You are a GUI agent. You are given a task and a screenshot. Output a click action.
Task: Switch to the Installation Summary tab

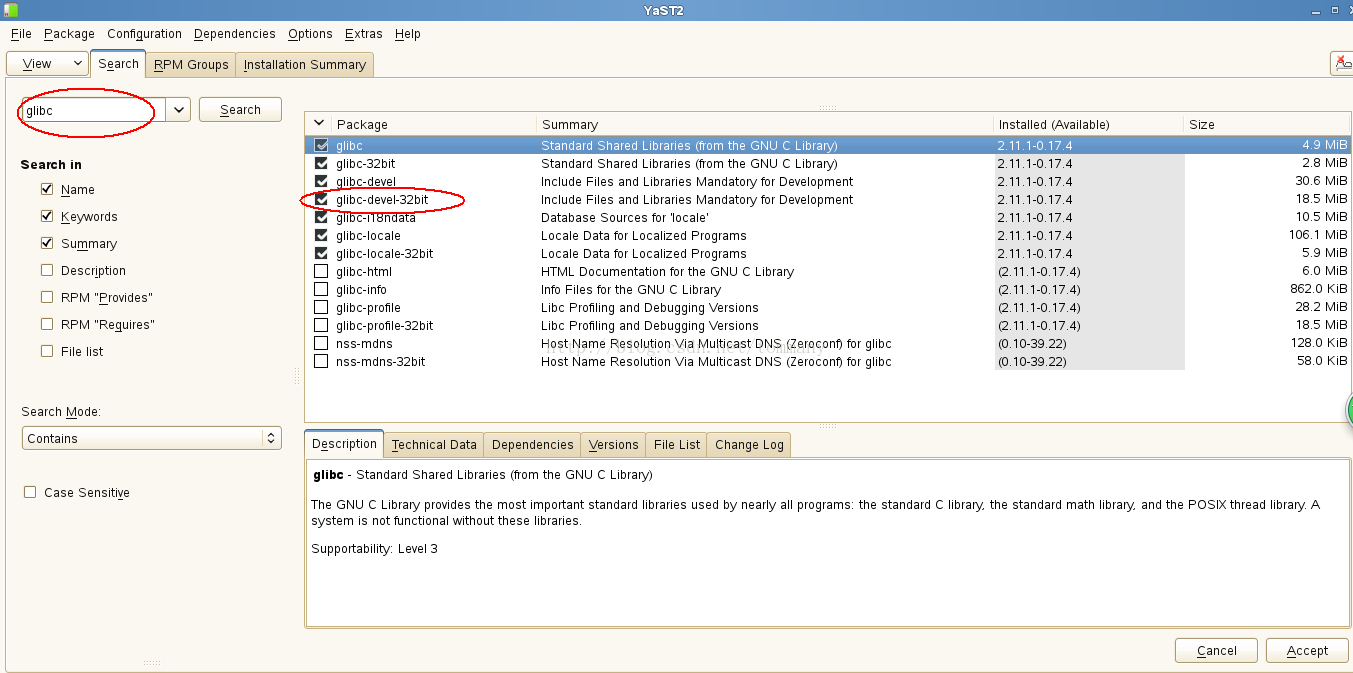pyautogui.click(x=305, y=64)
